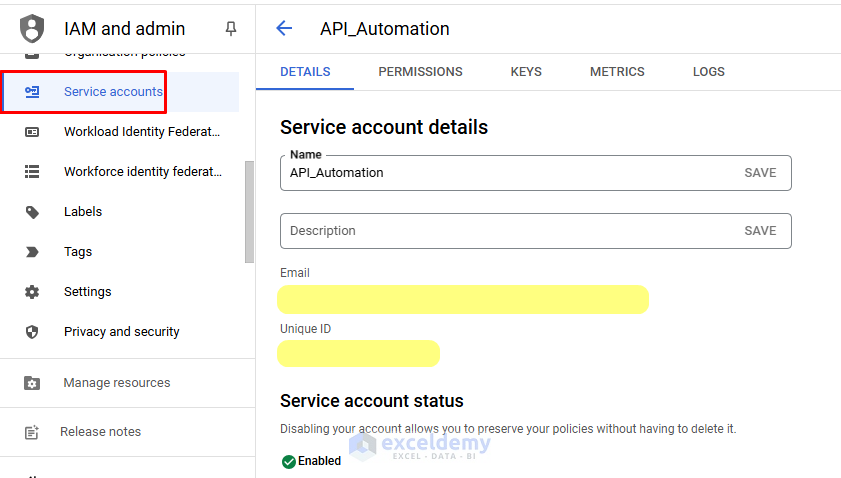Go back using the arrow icon
This screenshot has width=841, height=478.
point(284,29)
